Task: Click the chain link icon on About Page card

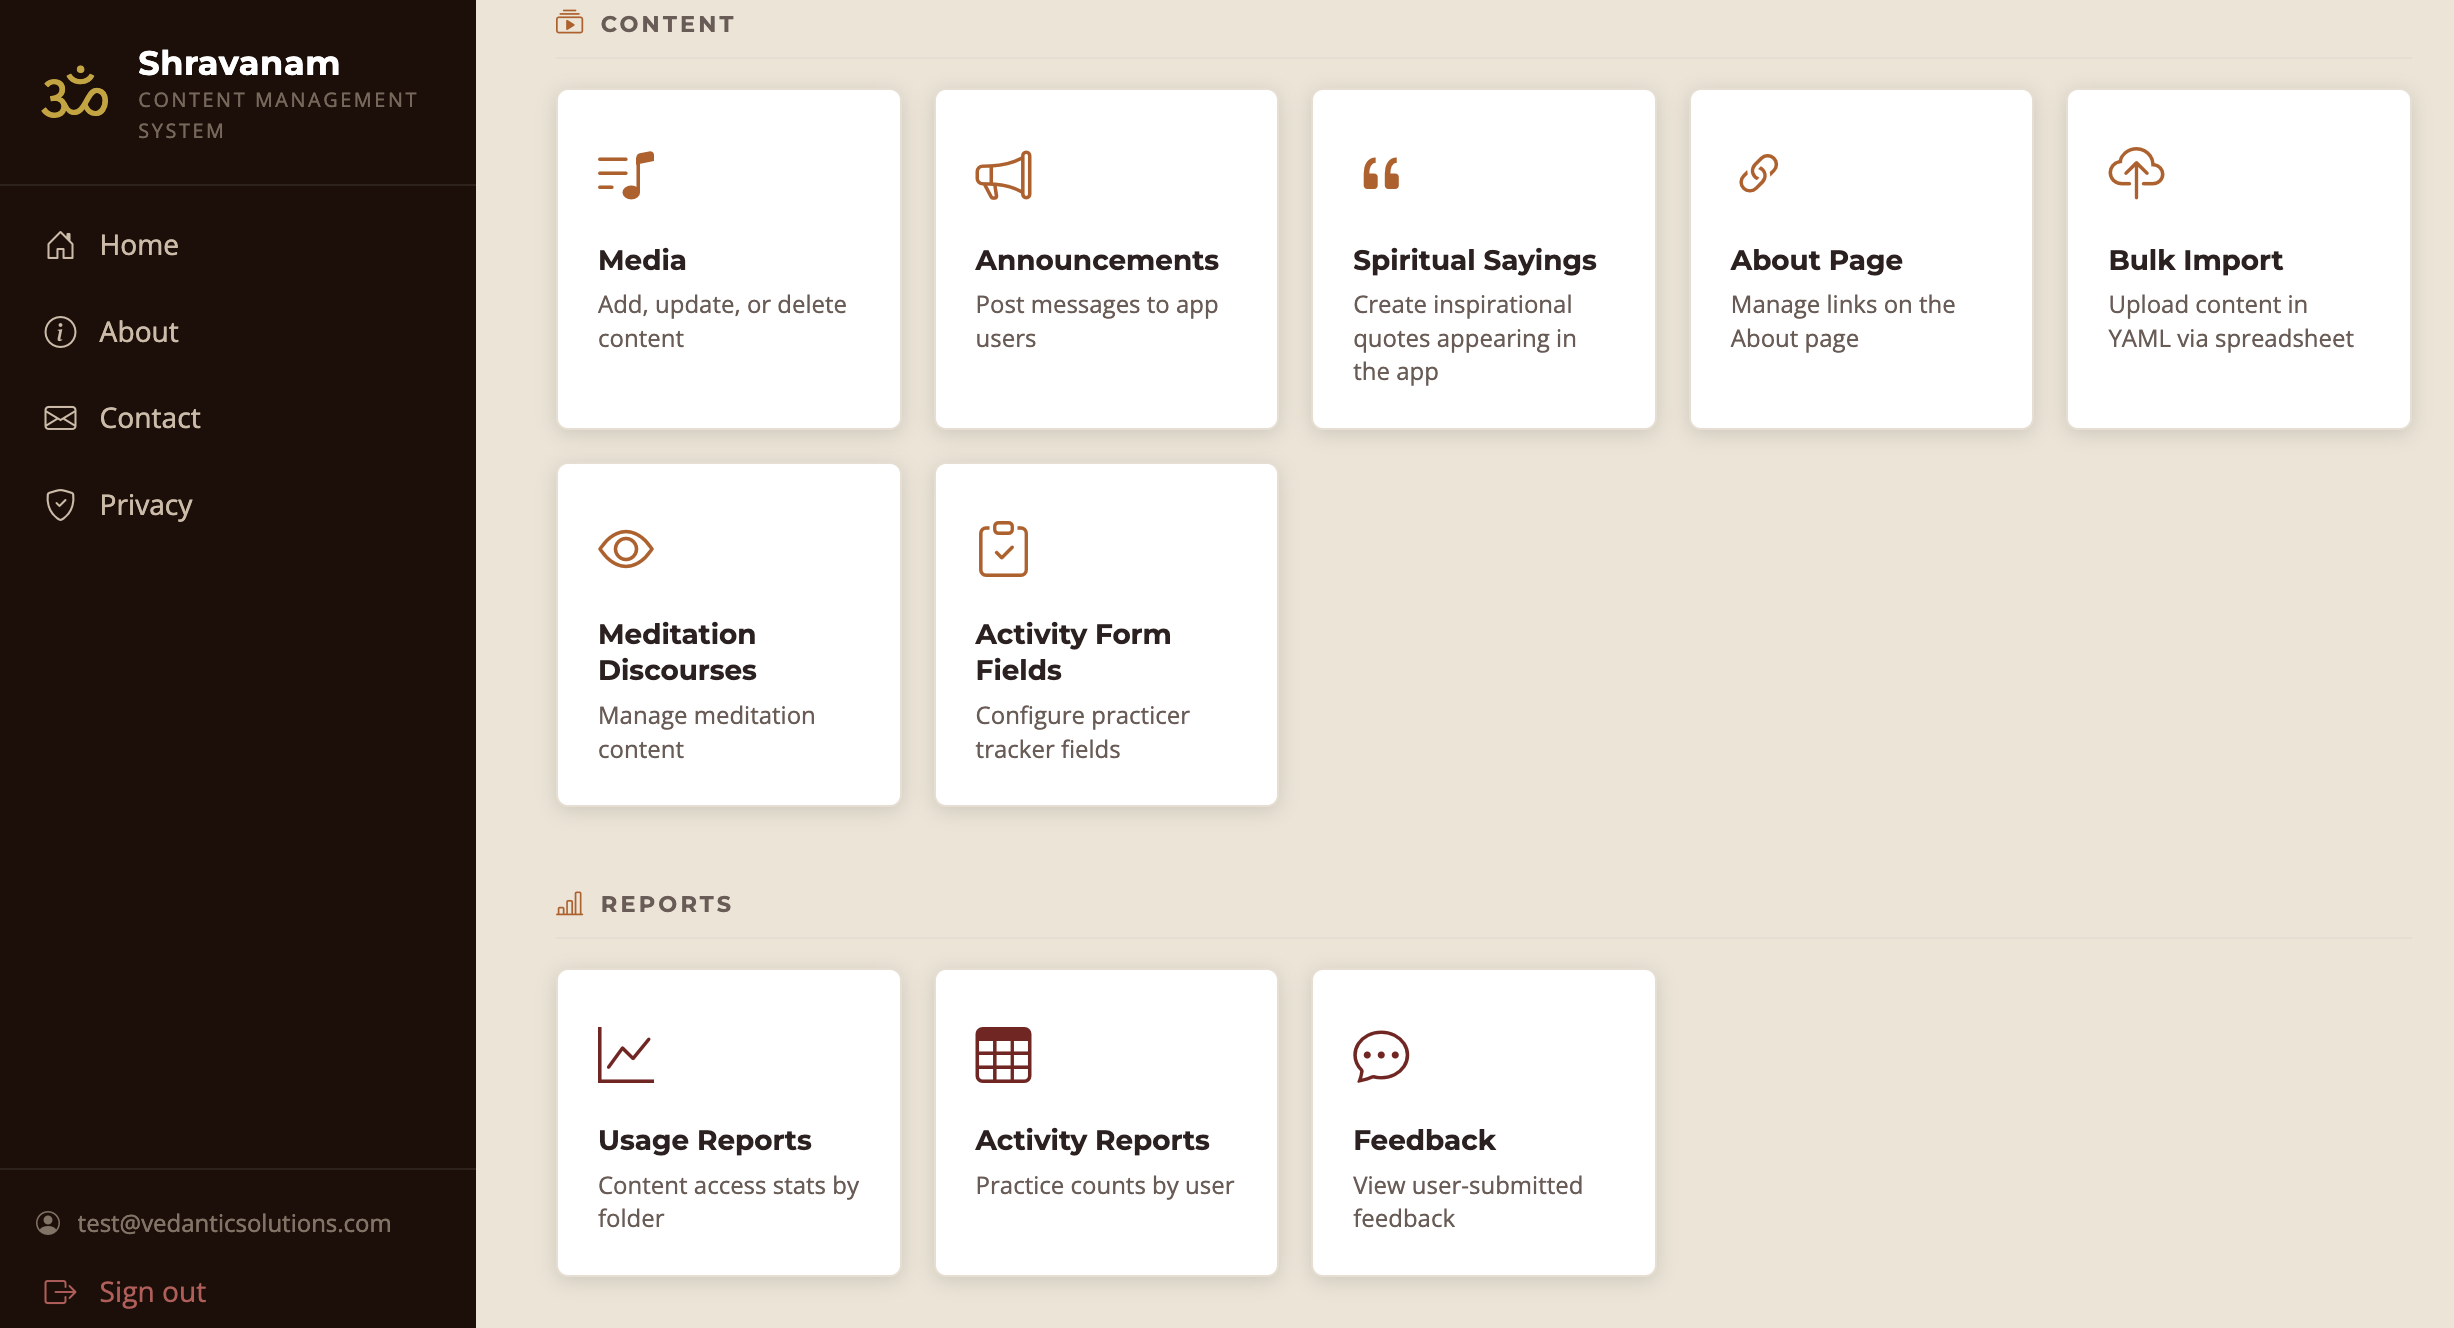Action: (x=1758, y=173)
